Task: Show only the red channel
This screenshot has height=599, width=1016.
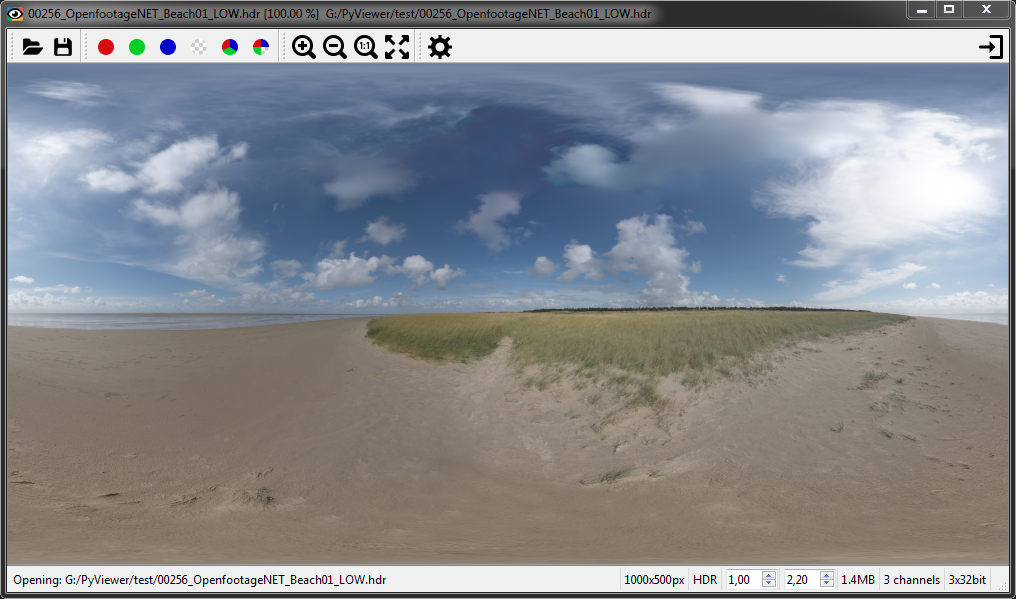Action: tap(106, 47)
